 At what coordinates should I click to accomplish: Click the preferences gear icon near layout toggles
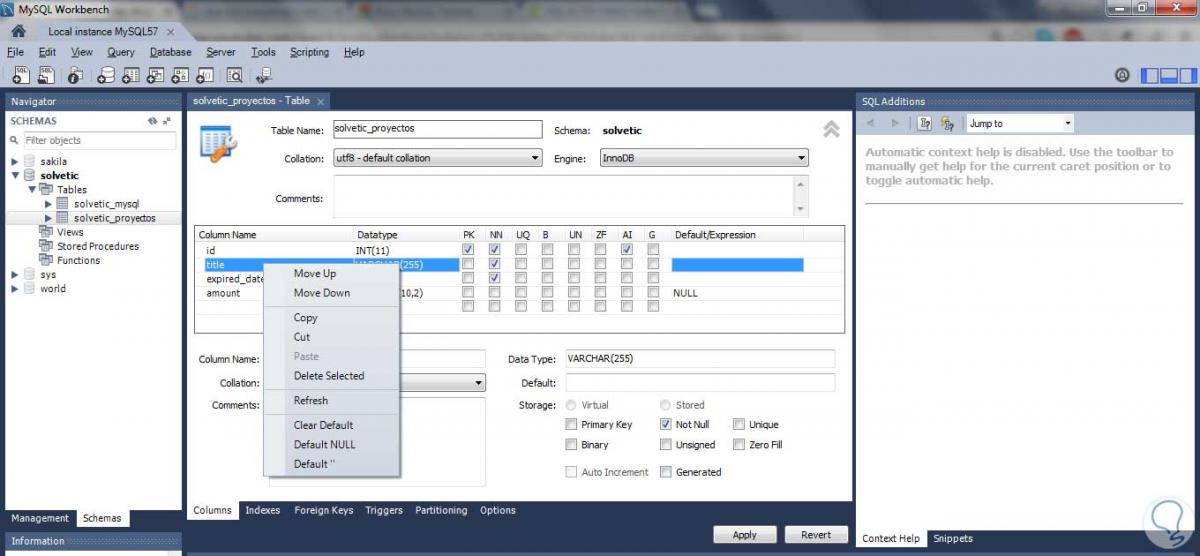pyautogui.click(x=1122, y=75)
